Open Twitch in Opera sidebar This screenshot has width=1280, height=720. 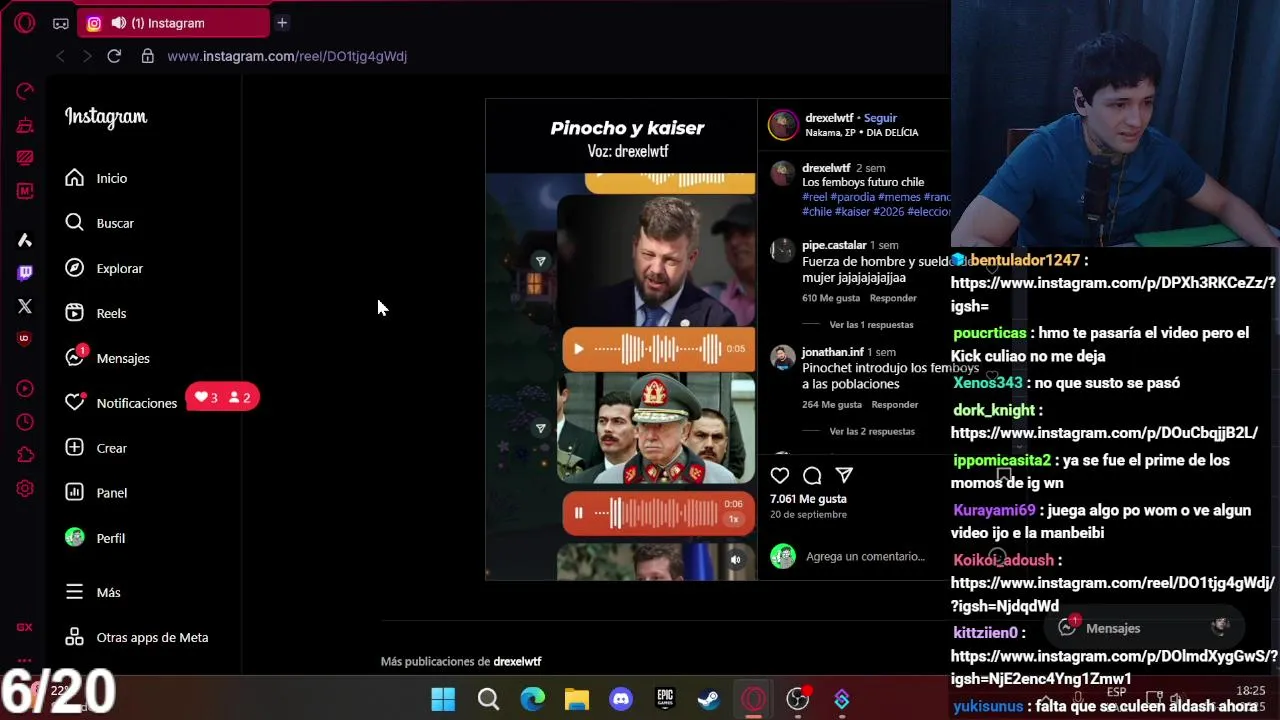[25, 272]
